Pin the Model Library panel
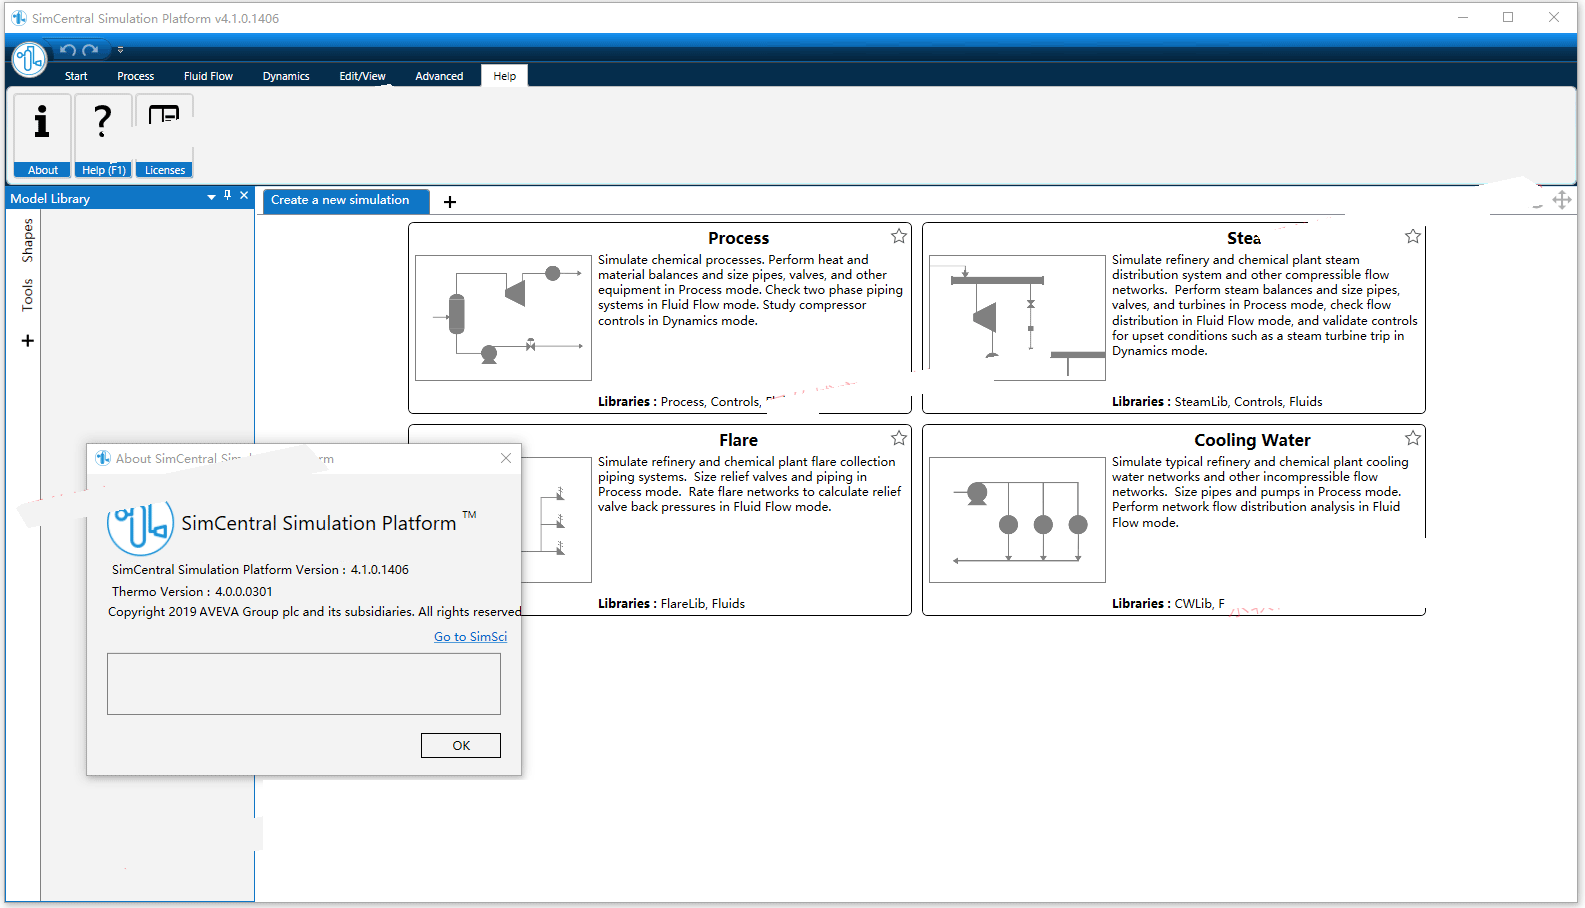This screenshot has height=908, width=1585. pyautogui.click(x=228, y=196)
